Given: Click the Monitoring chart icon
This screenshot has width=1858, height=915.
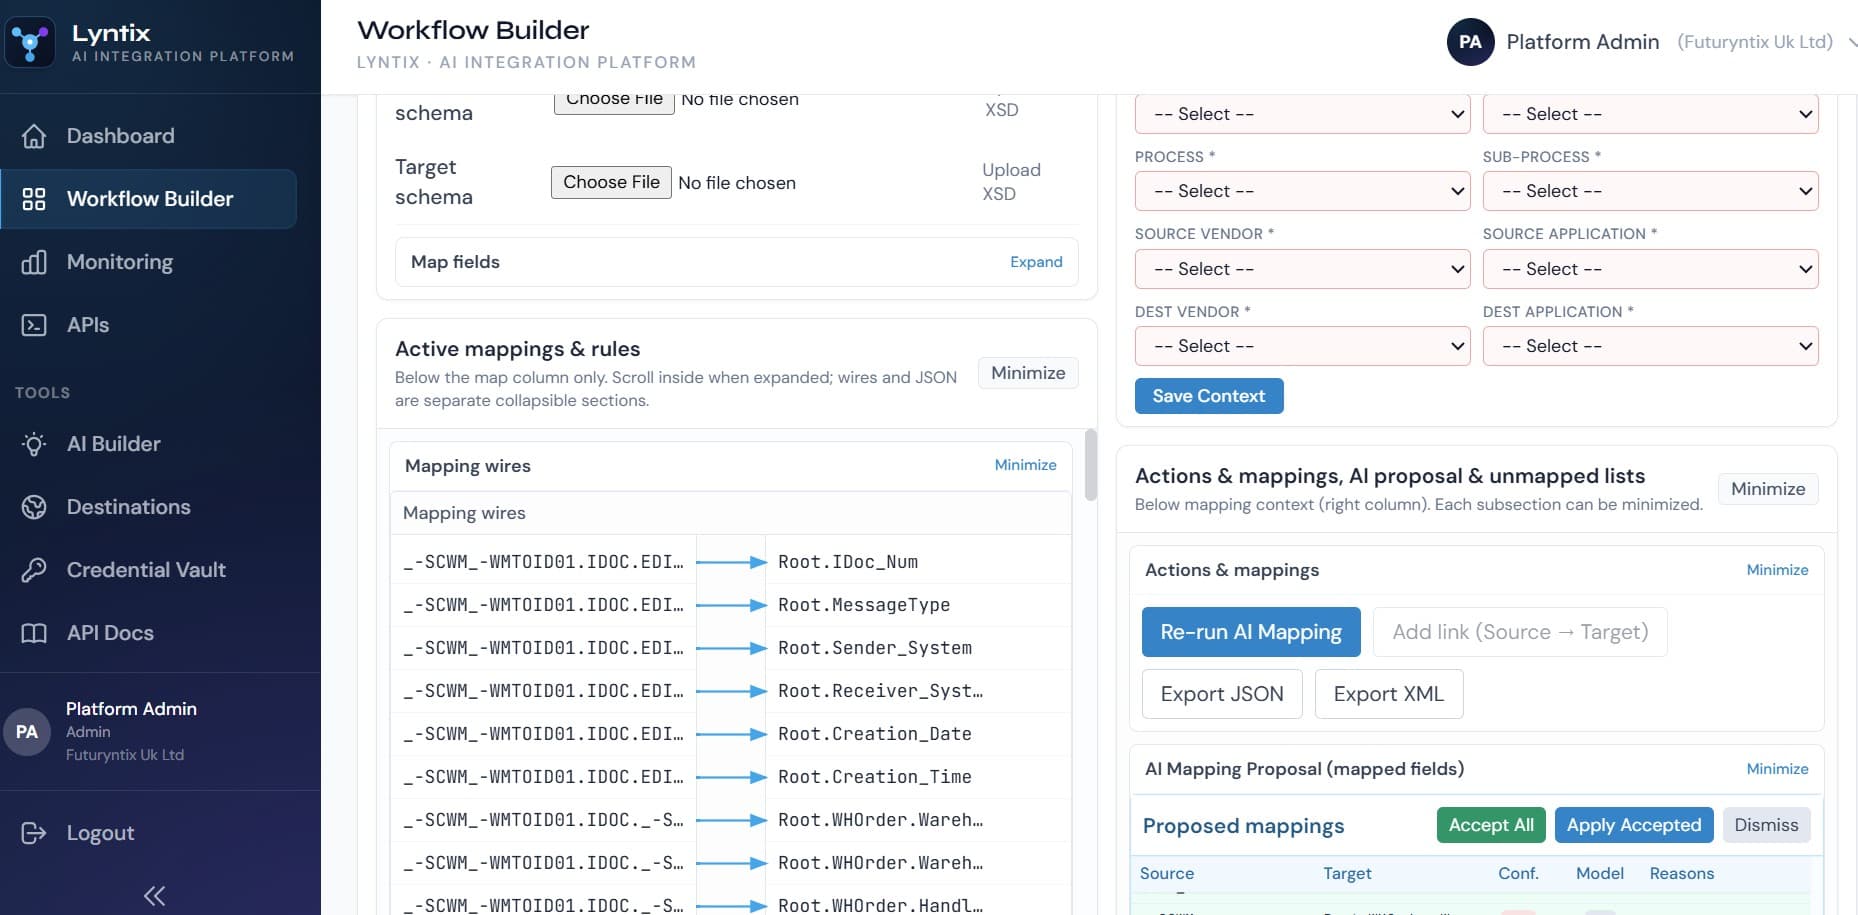Looking at the screenshot, I should [34, 262].
